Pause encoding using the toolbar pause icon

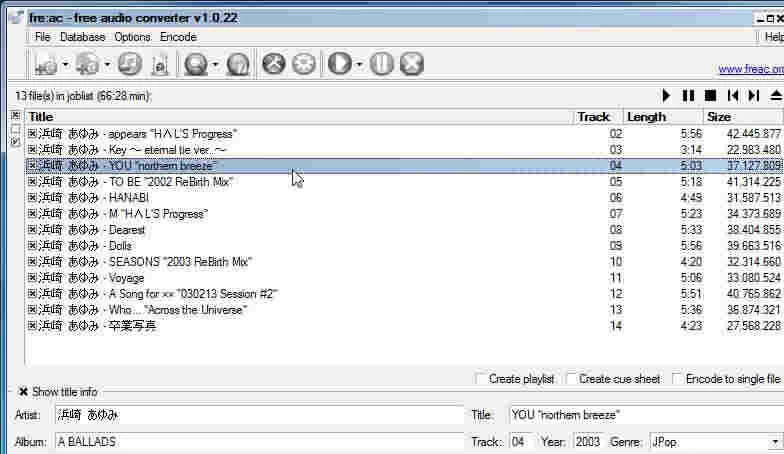[381, 64]
